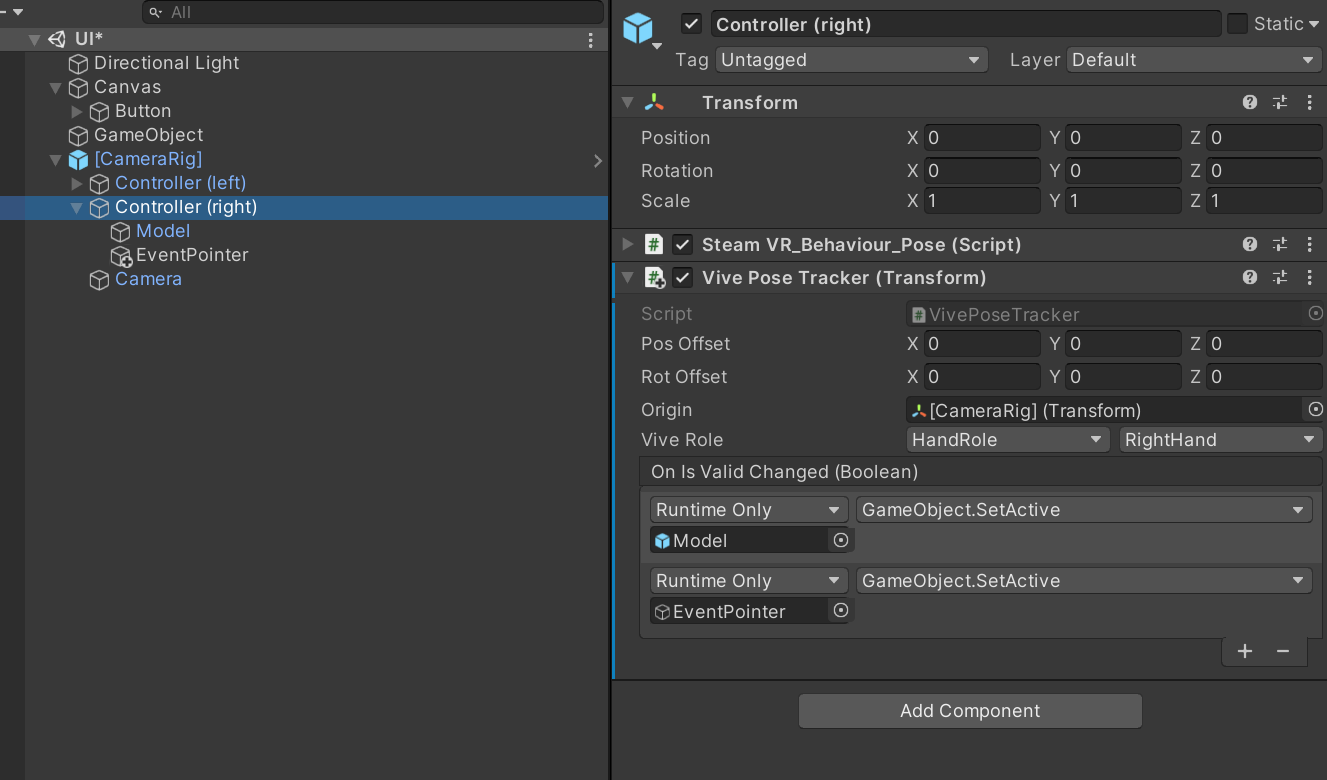Open object picker for EventPointer event target
This screenshot has height=780, width=1327.
pos(841,610)
